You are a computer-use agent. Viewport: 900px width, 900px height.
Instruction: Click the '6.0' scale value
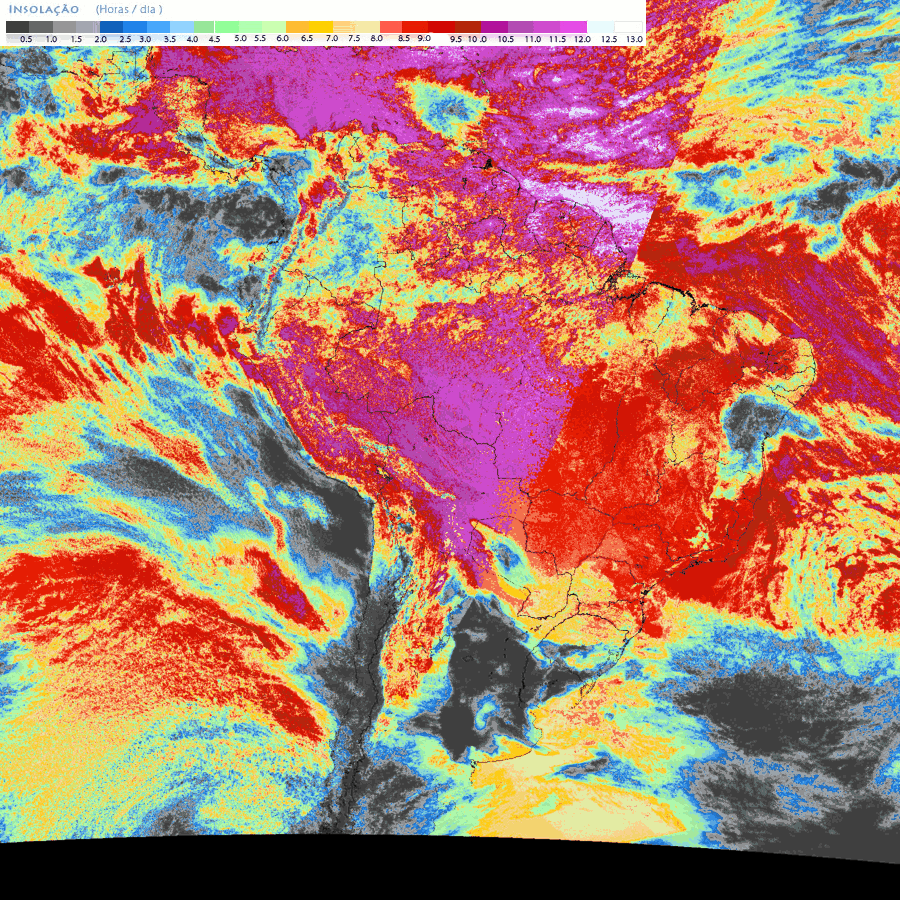click(282, 38)
